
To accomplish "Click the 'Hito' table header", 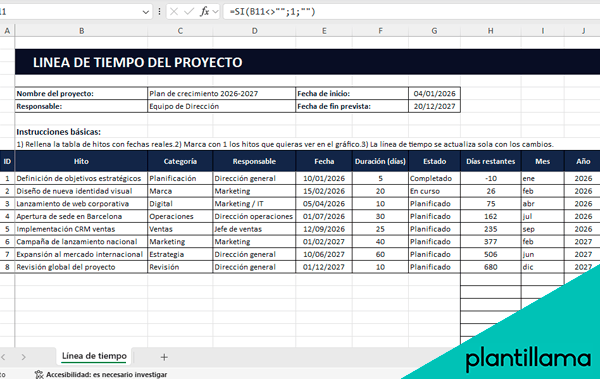I will (x=81, y=161).
